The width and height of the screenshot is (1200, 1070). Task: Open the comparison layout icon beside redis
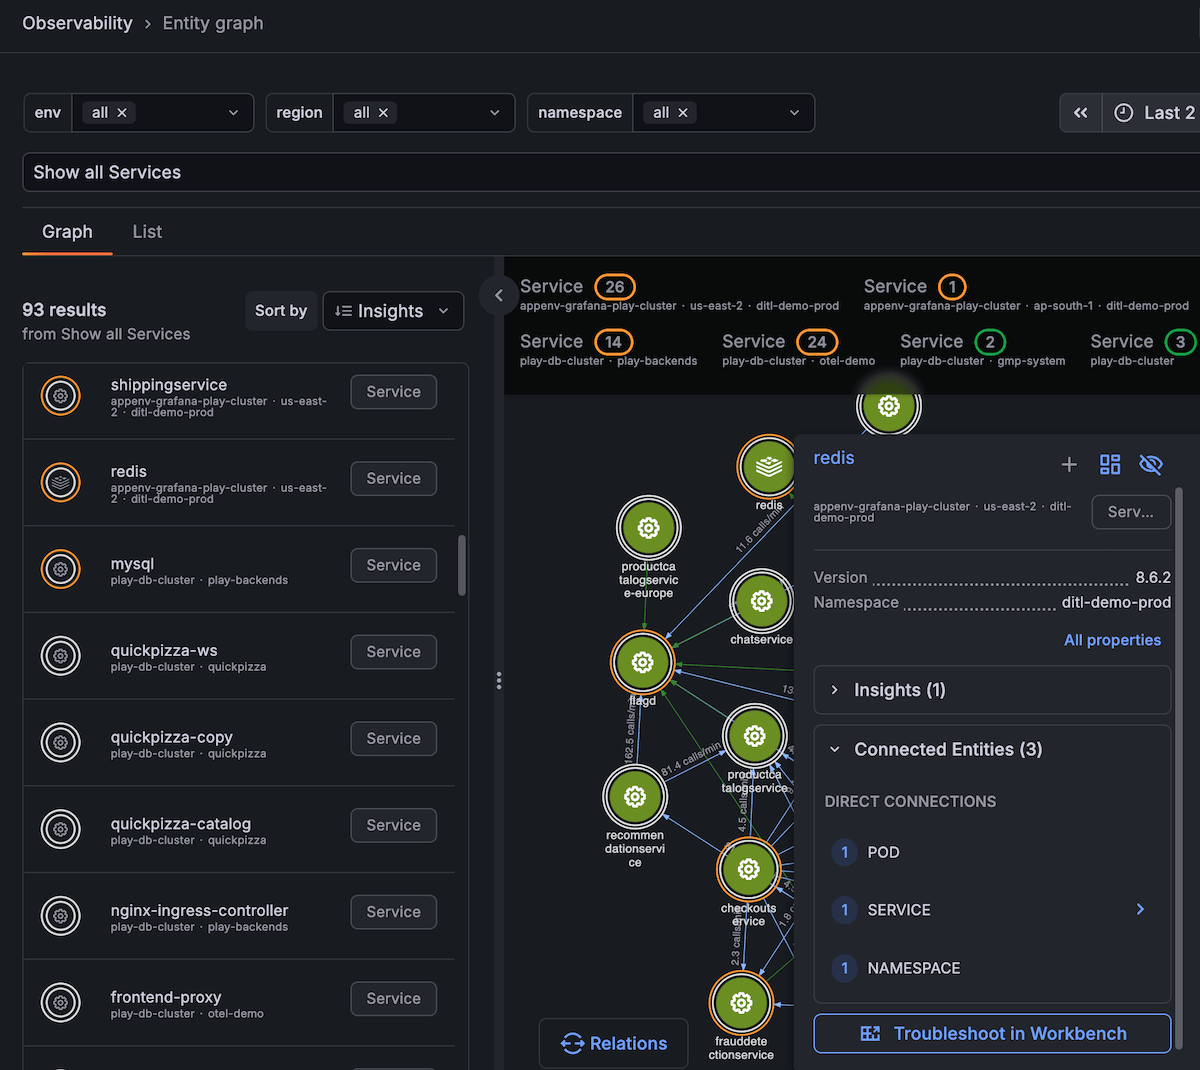coord(1109,464)
